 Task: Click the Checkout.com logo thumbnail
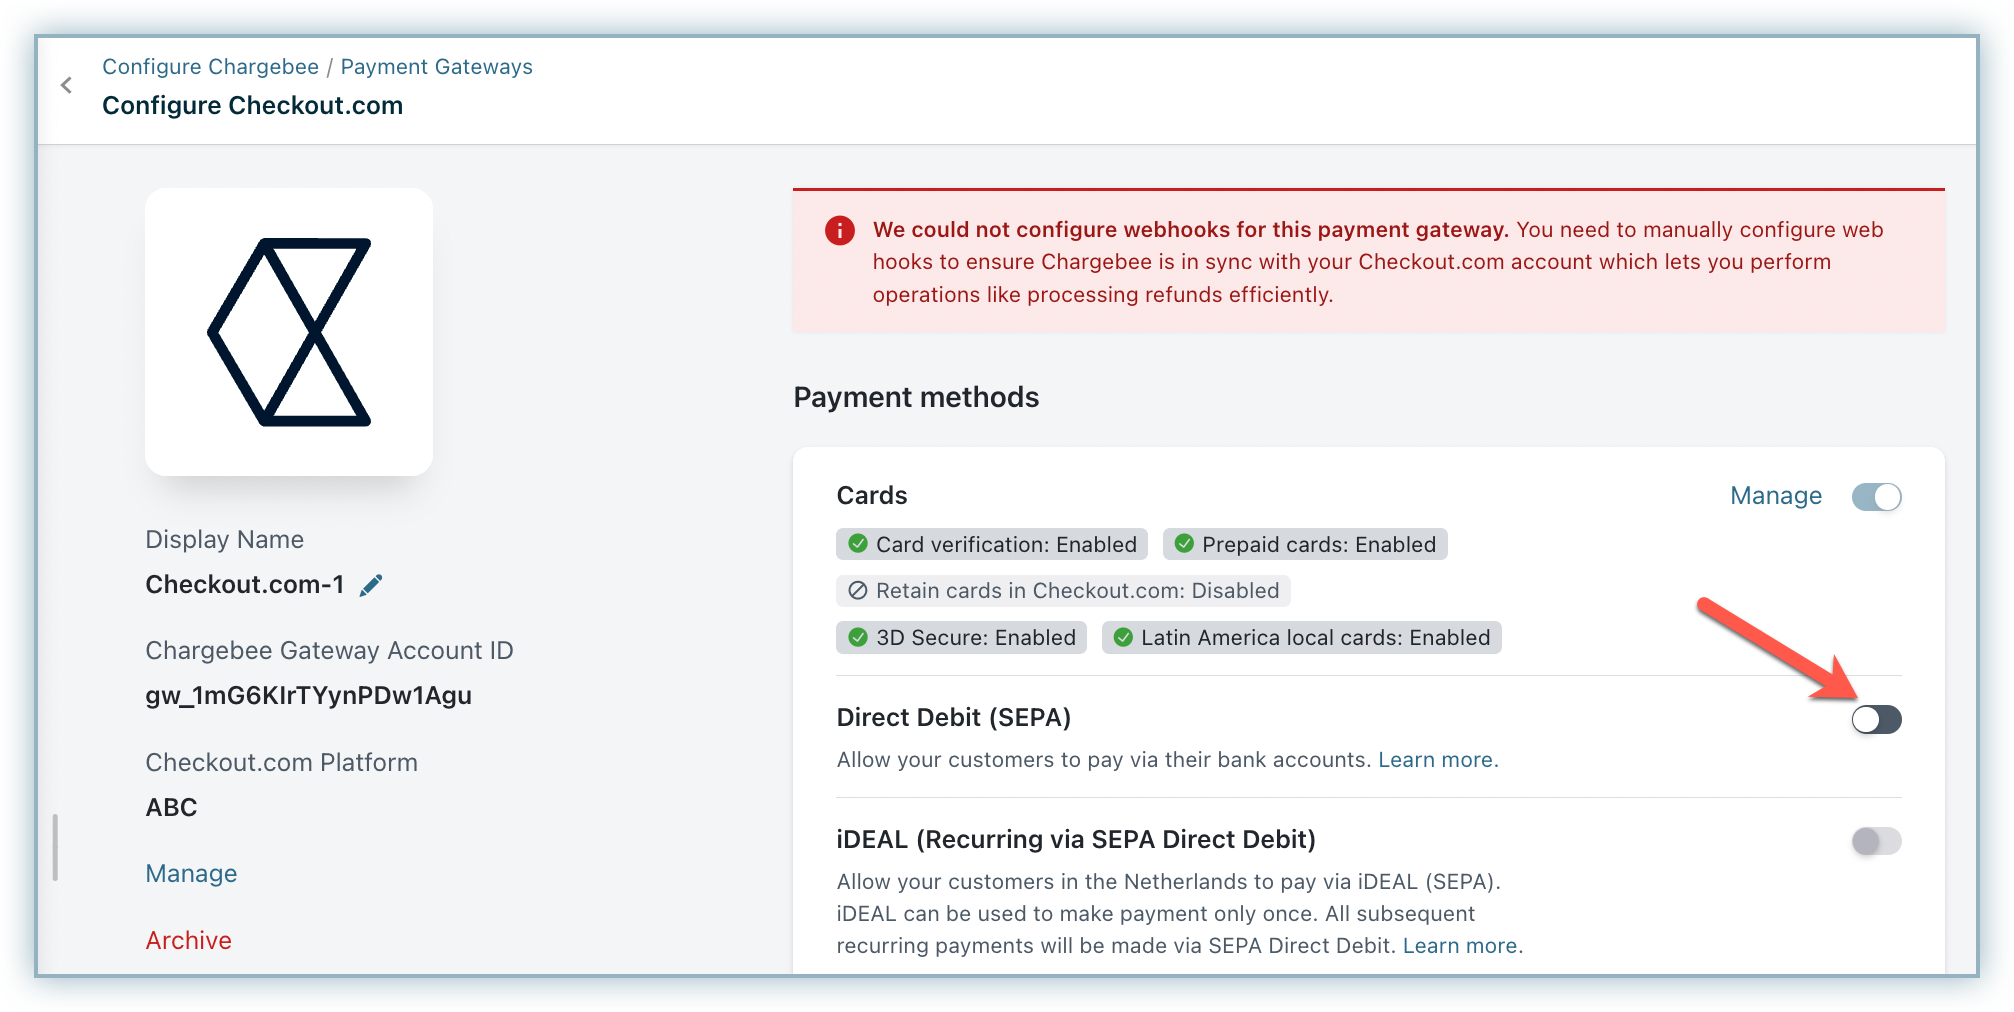point(289,332)
